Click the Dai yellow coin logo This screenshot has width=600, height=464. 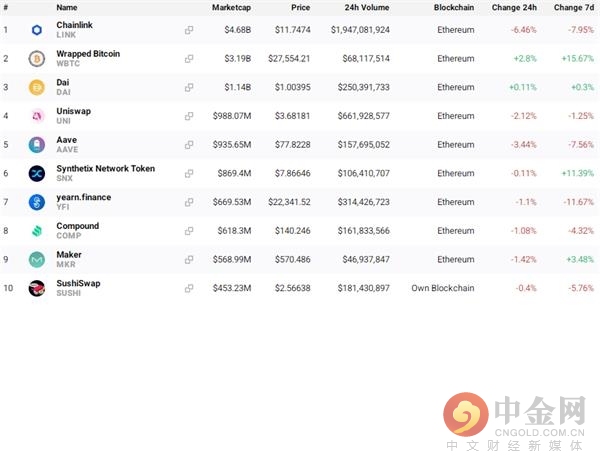pyautogui.click(x=37, y=87)
